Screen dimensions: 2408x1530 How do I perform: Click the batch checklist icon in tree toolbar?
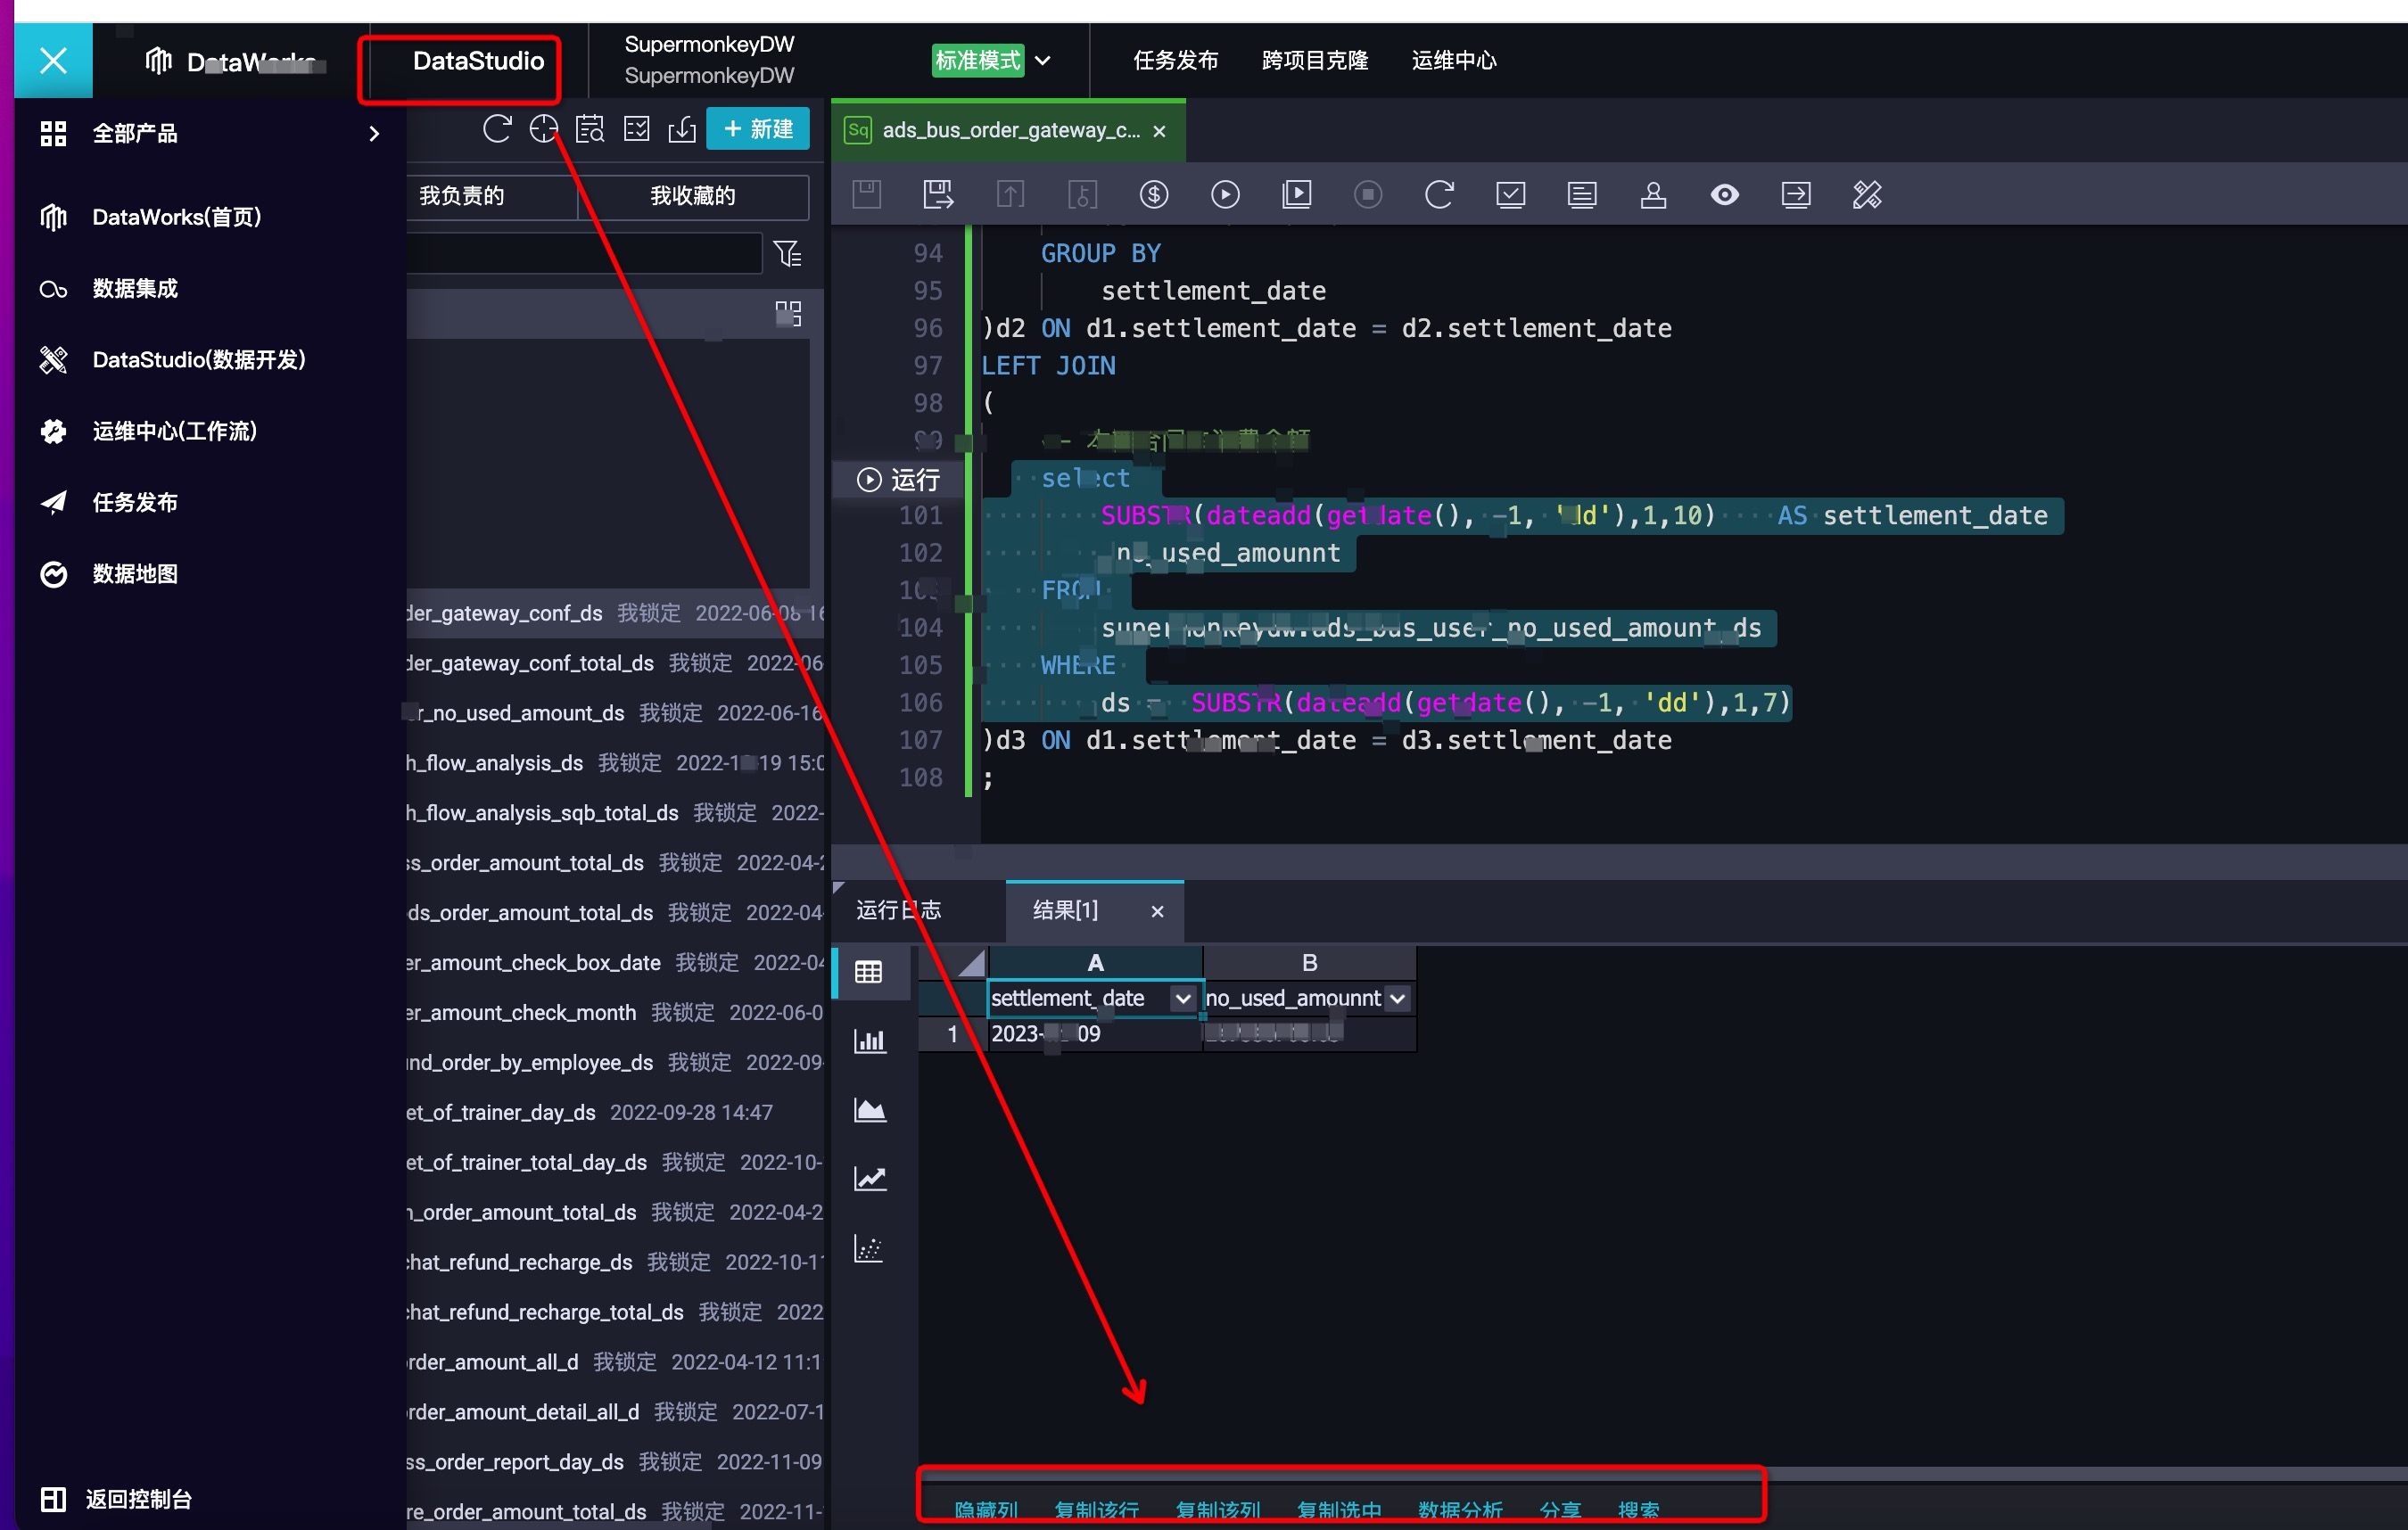pyautogui.click(x=636, y=129)
